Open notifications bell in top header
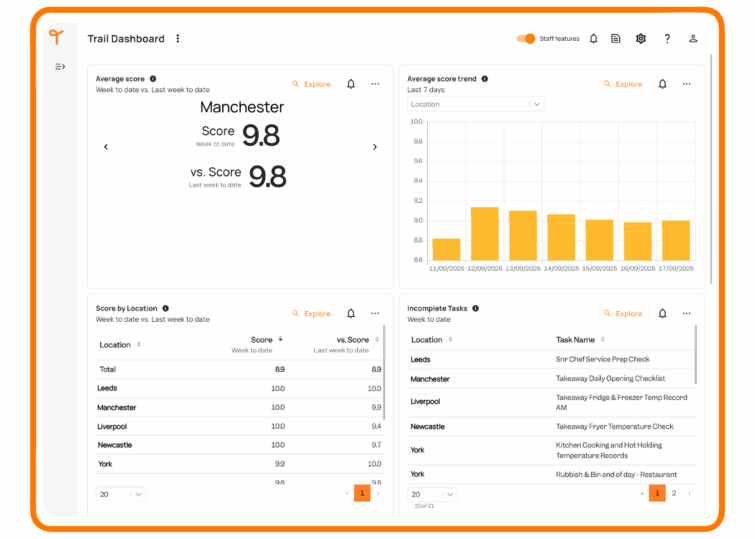 (x=593, y=39)
